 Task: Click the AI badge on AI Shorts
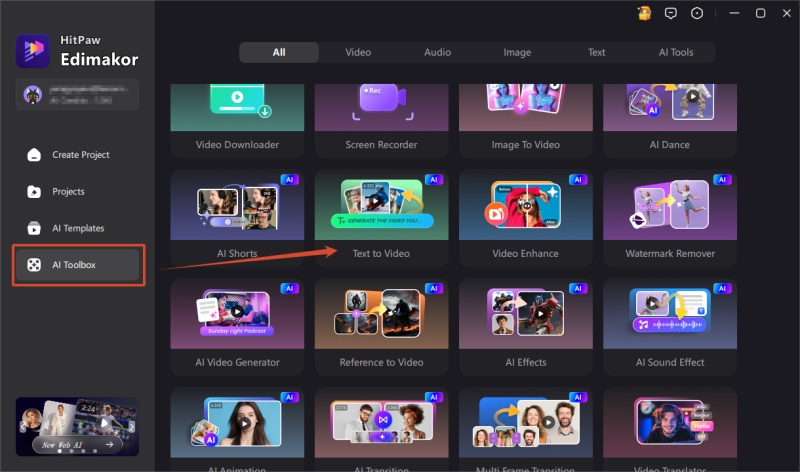click(289, 180)
